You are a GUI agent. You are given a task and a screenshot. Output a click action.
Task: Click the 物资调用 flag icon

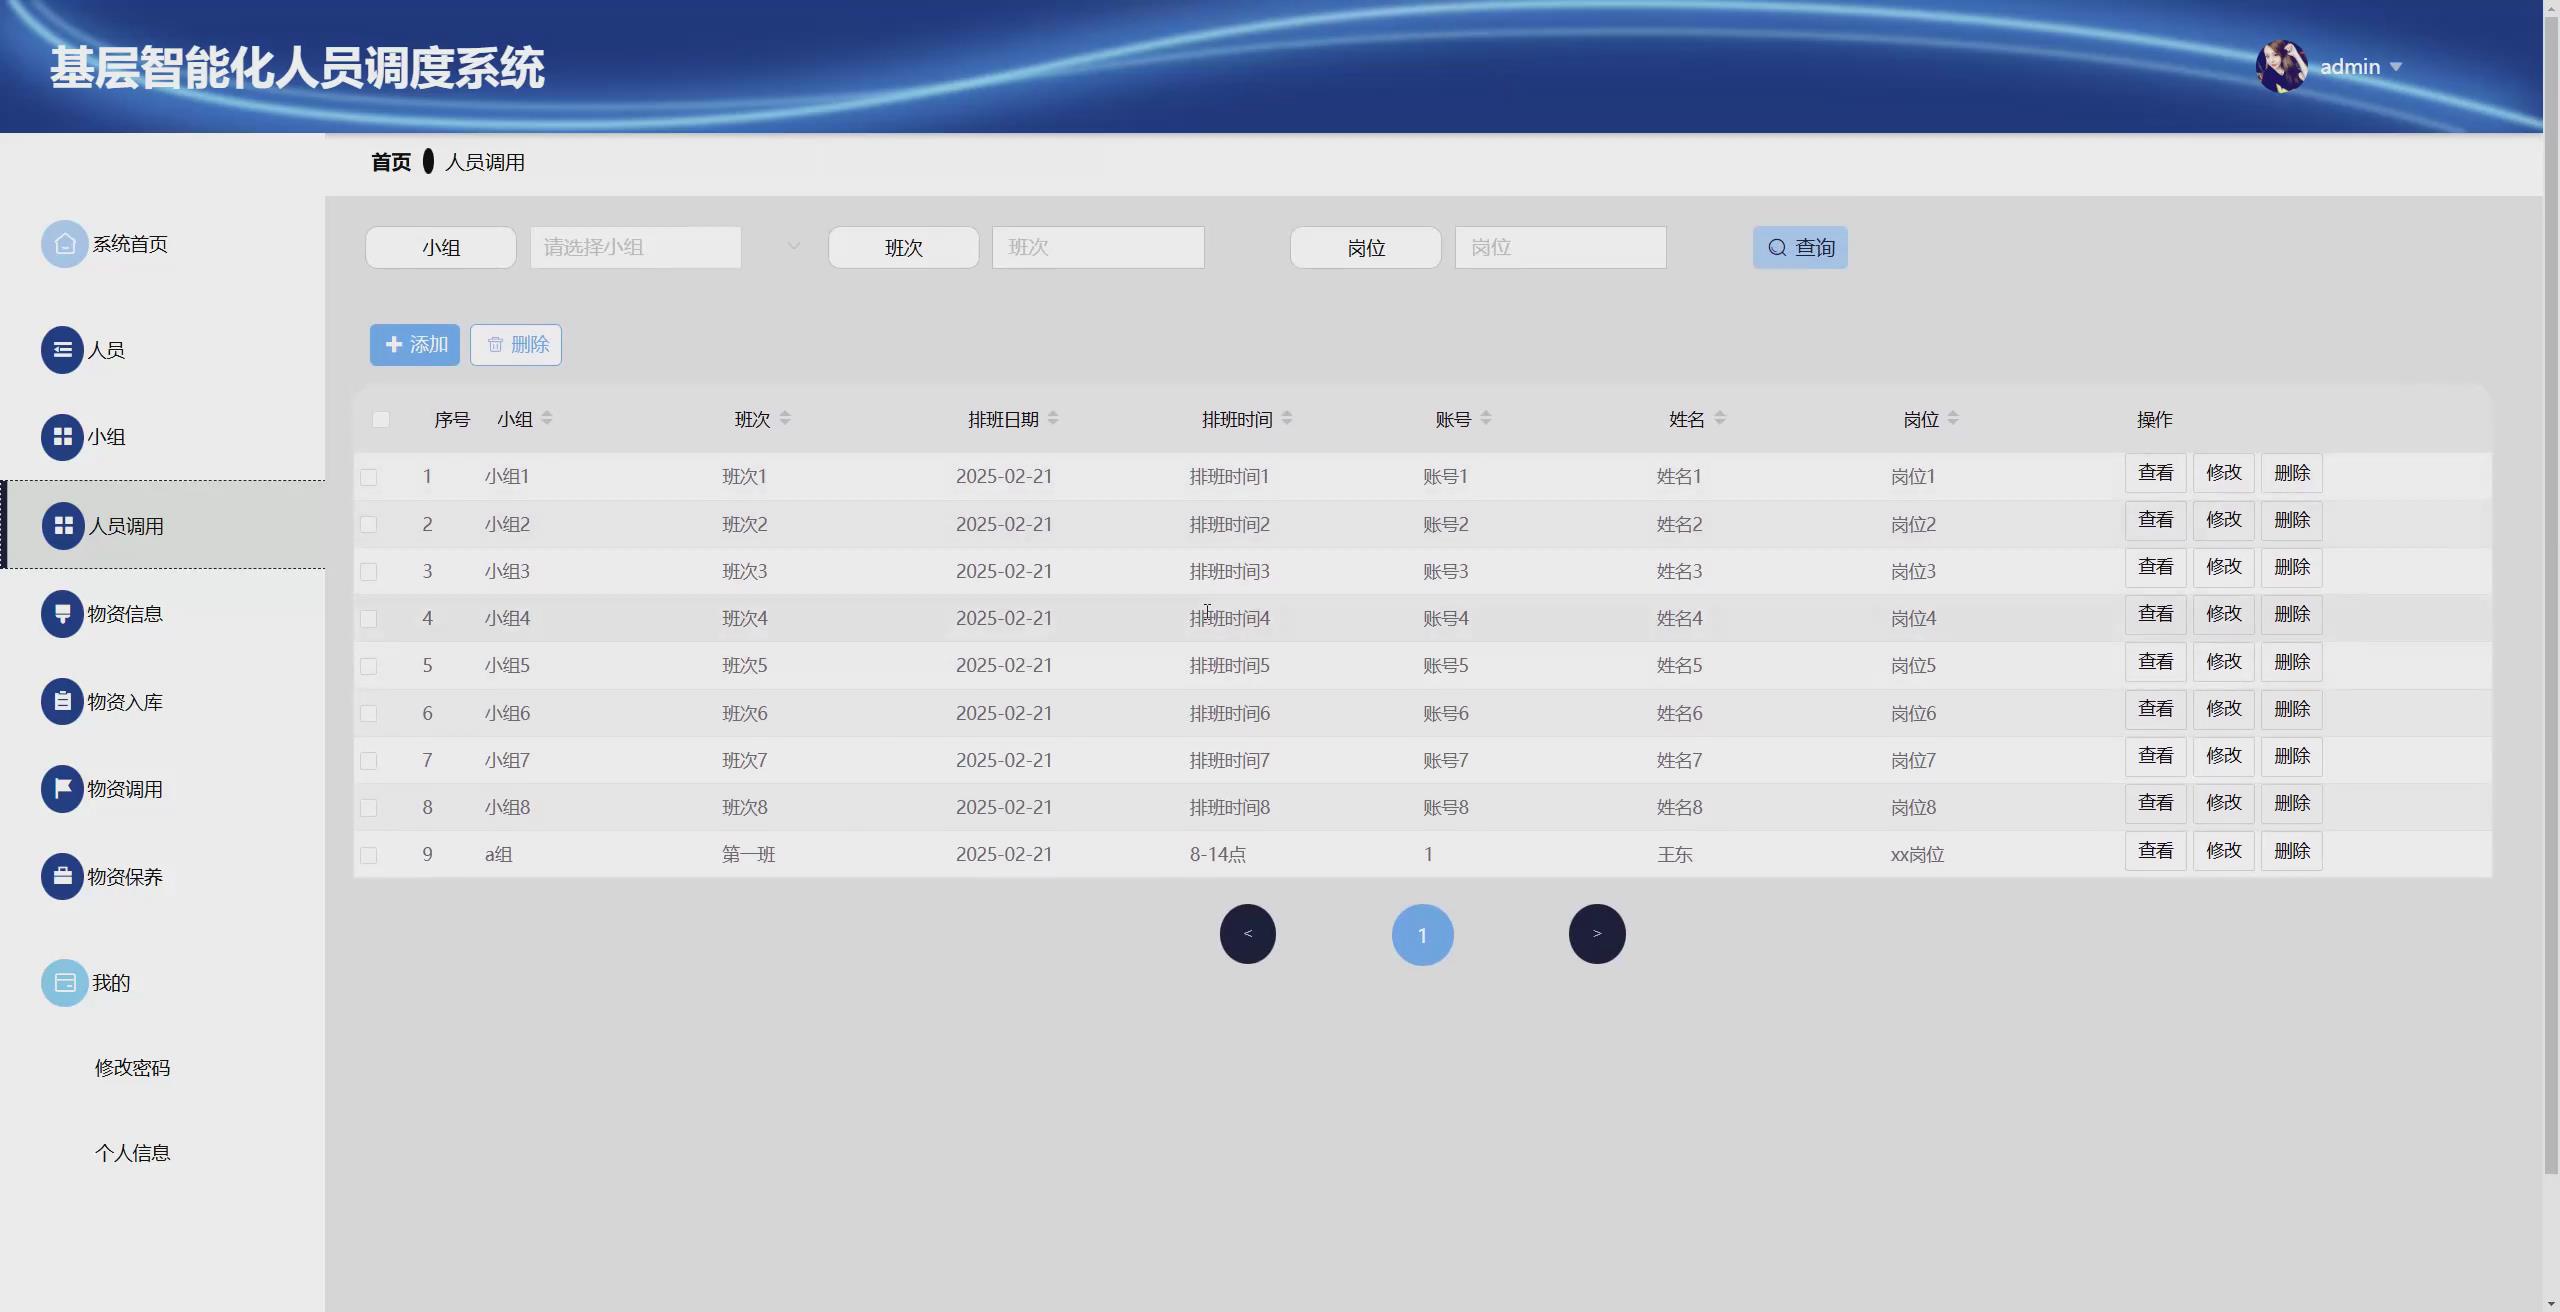coord(62,789)
